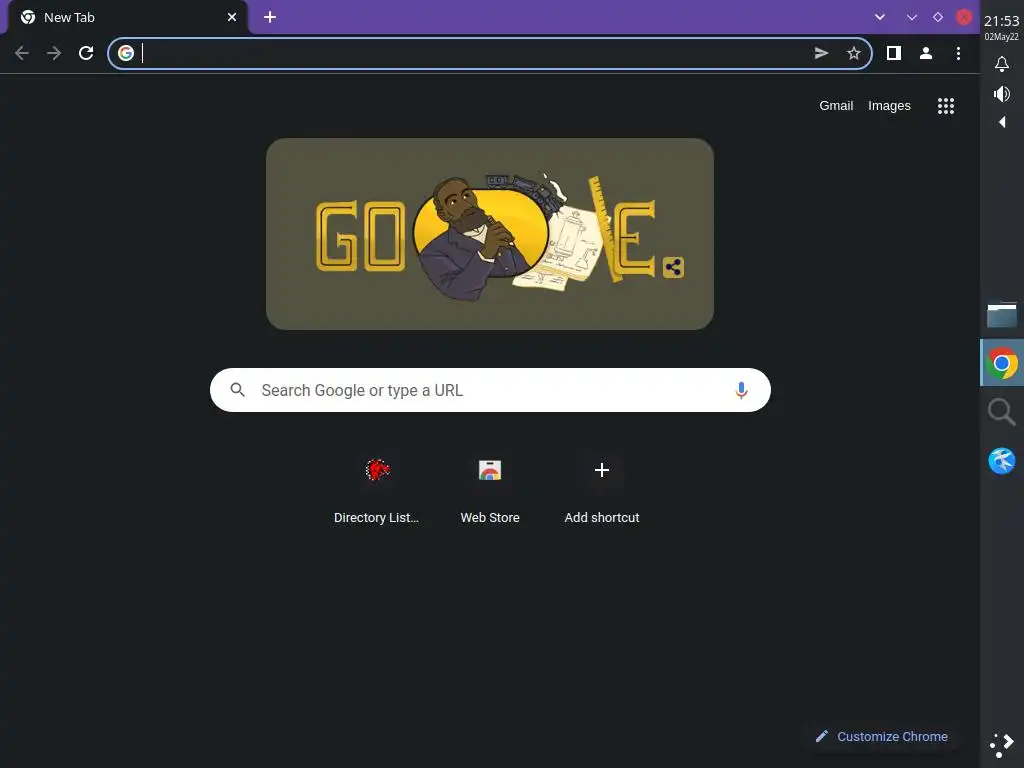Launch the blue bird application icon
Screen dimensions: 1024x768
tap(1002, 460)
